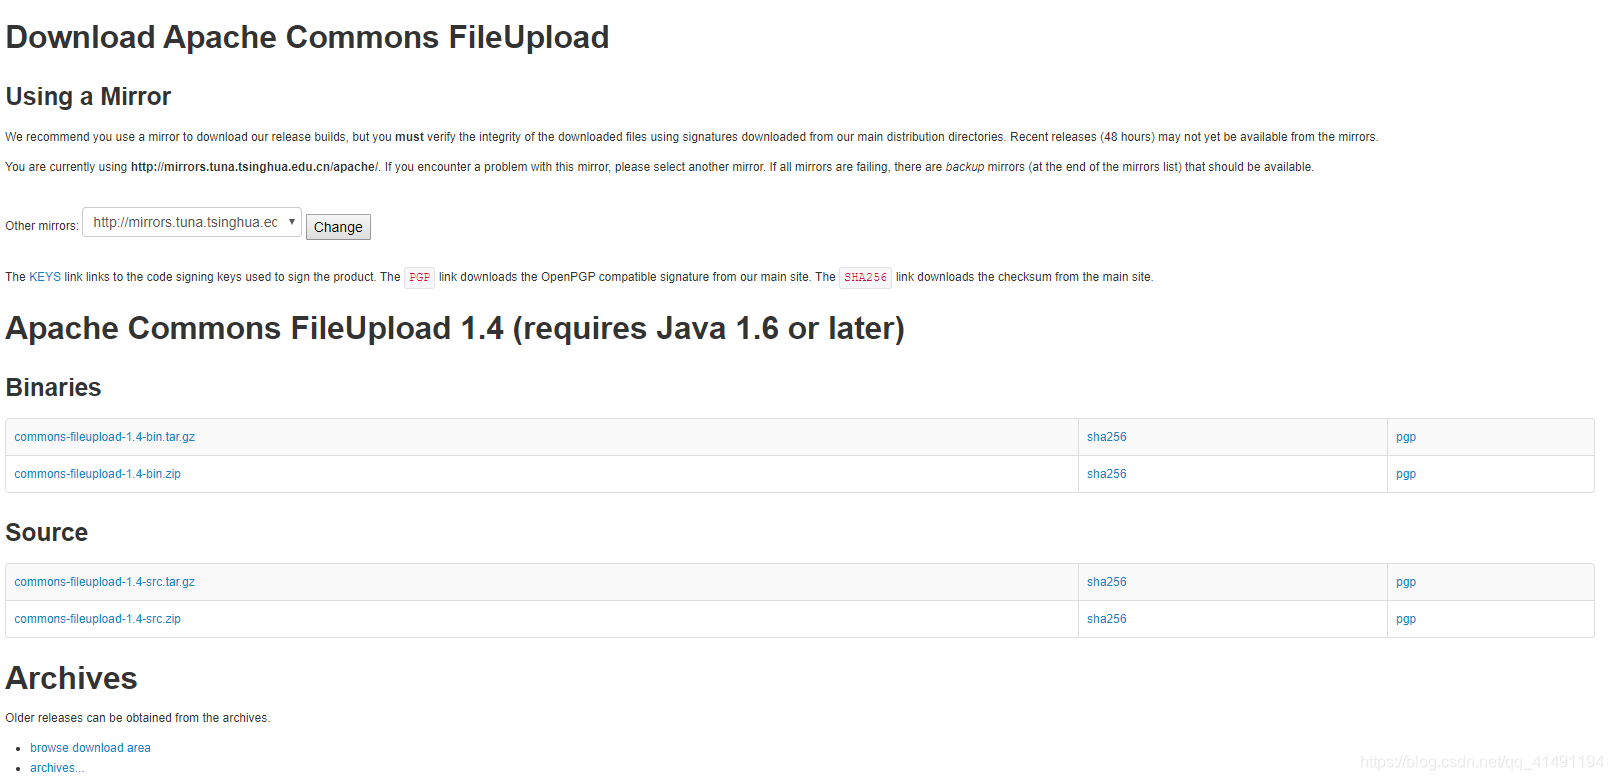Click the Other mirrors: label

[x=41, y=226]
